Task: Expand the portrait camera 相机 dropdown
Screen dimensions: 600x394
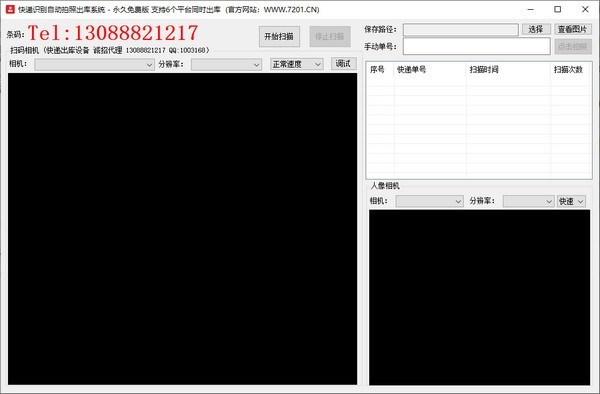Action: [x=429, y=201]
